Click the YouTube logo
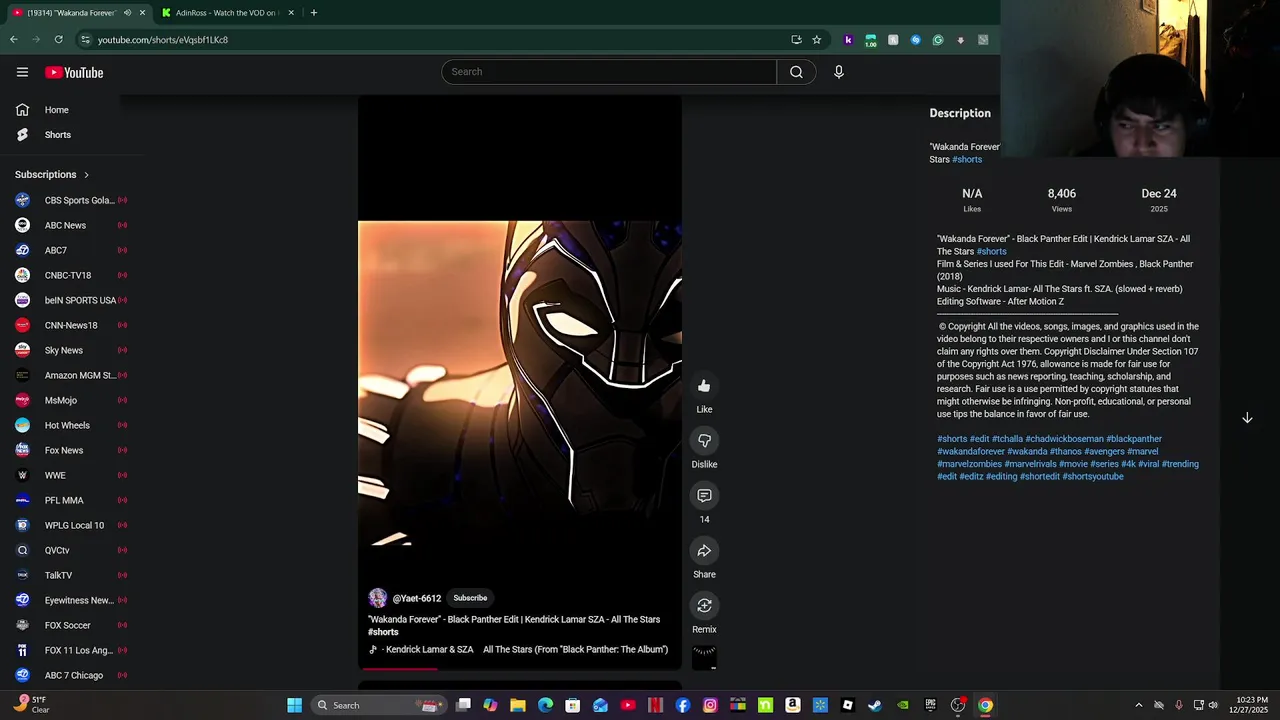This screenshot has width=1280, height=720. [74, 72]
